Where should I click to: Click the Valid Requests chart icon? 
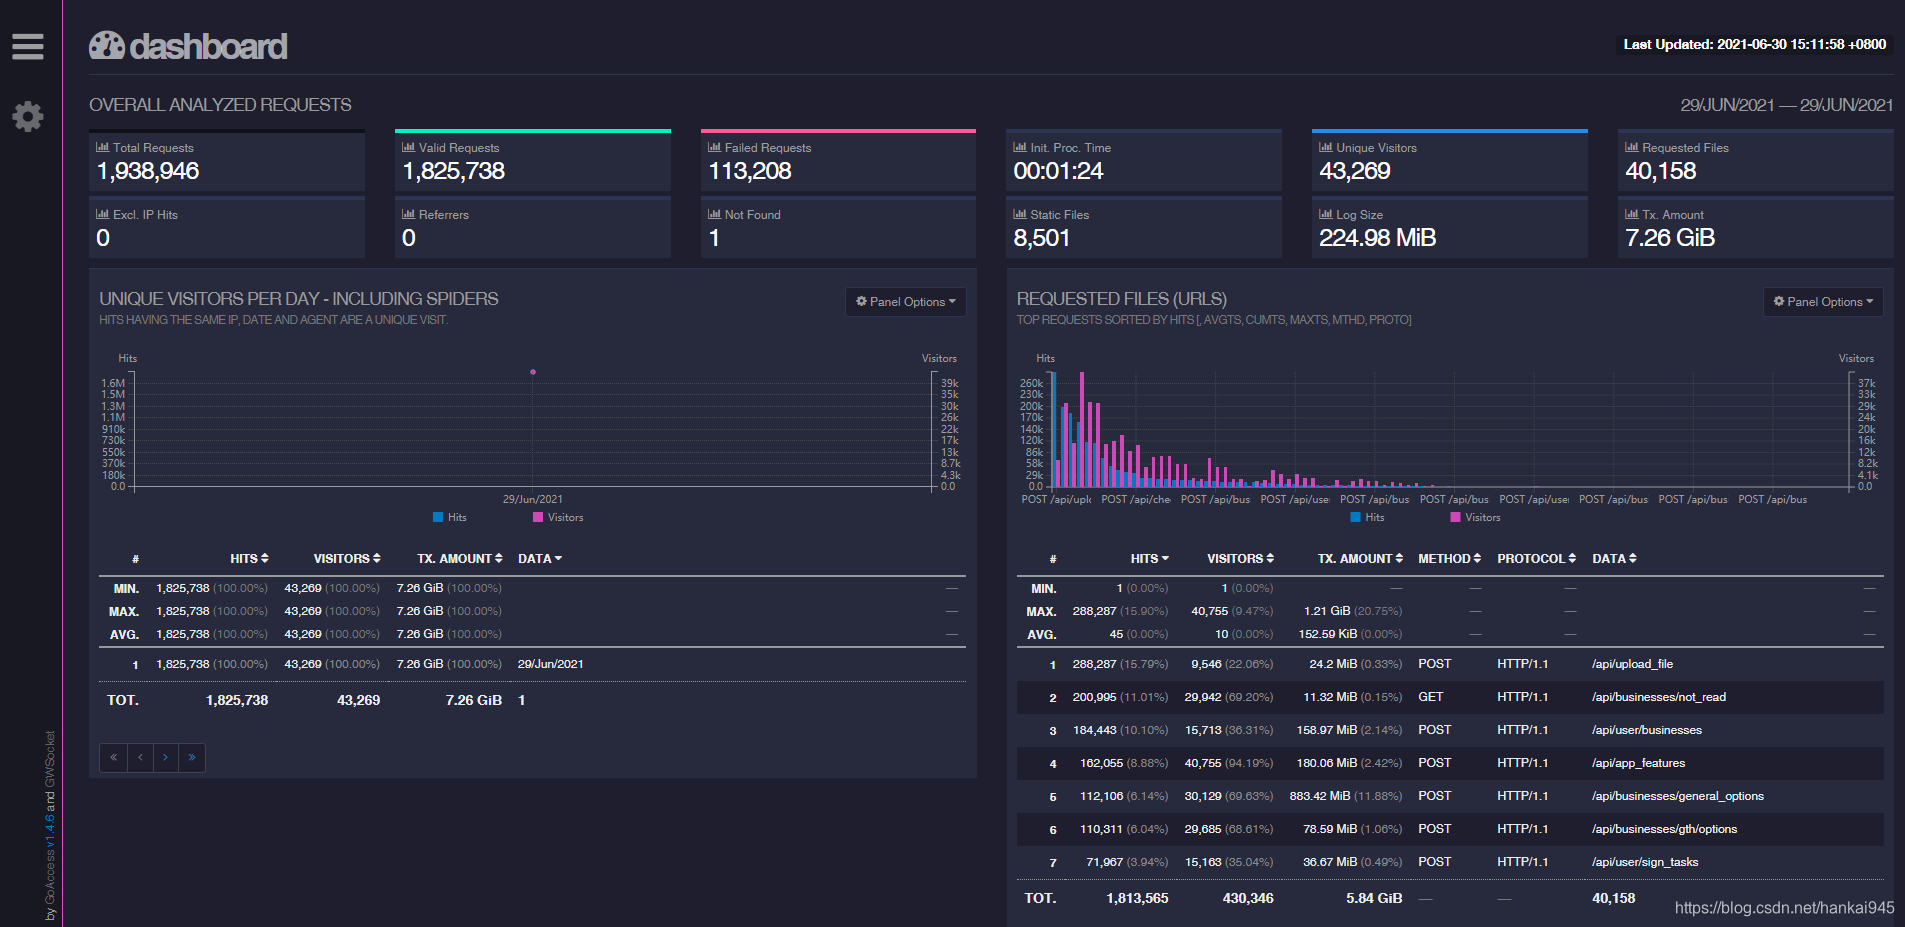point(408,147)
